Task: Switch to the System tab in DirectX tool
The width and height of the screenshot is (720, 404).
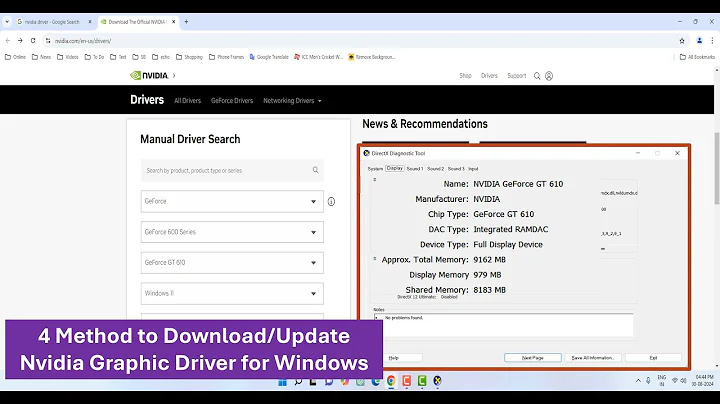Action: (375, 169)
